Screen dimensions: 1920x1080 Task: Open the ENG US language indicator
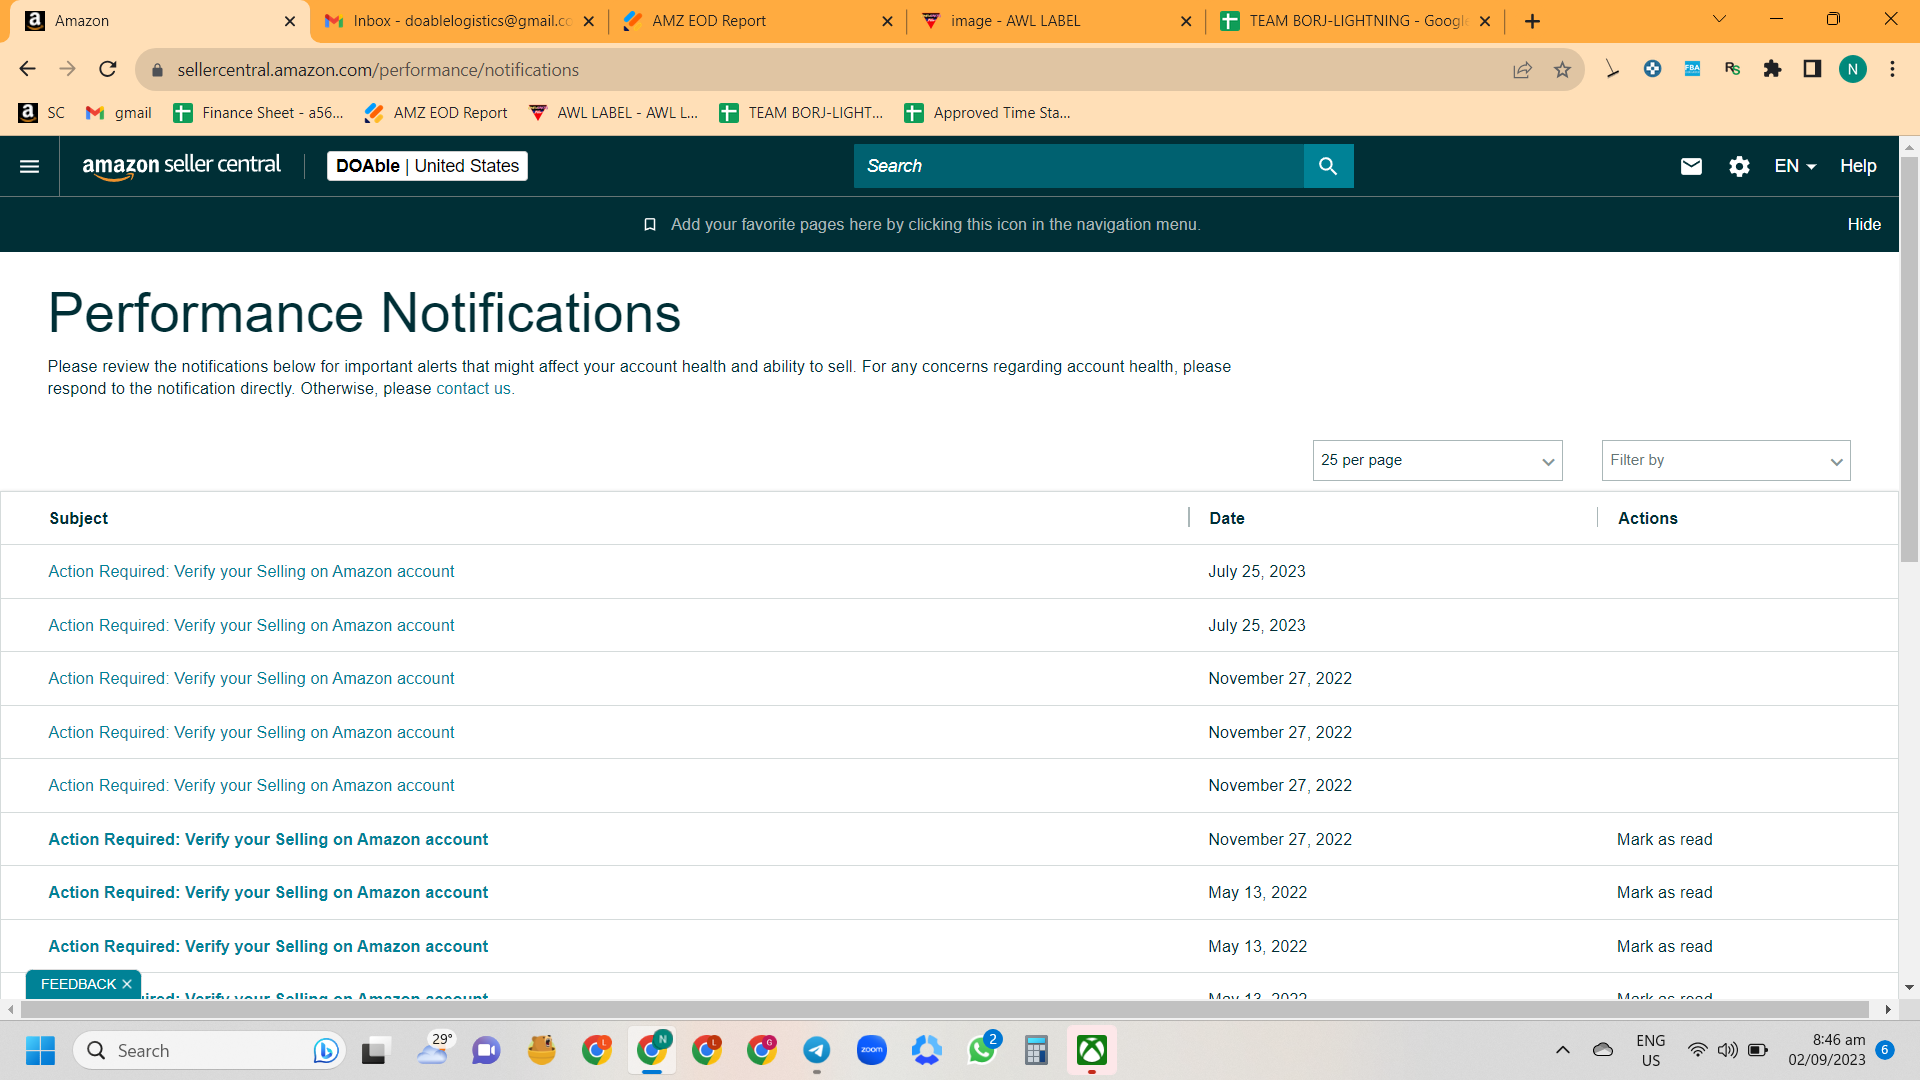tap(1651, 1050)
